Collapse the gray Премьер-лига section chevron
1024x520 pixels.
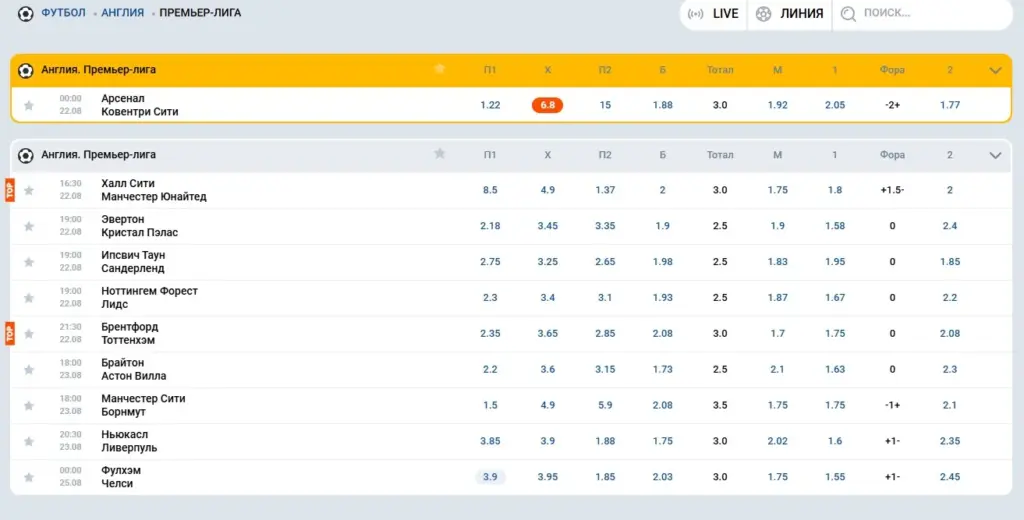995,155
